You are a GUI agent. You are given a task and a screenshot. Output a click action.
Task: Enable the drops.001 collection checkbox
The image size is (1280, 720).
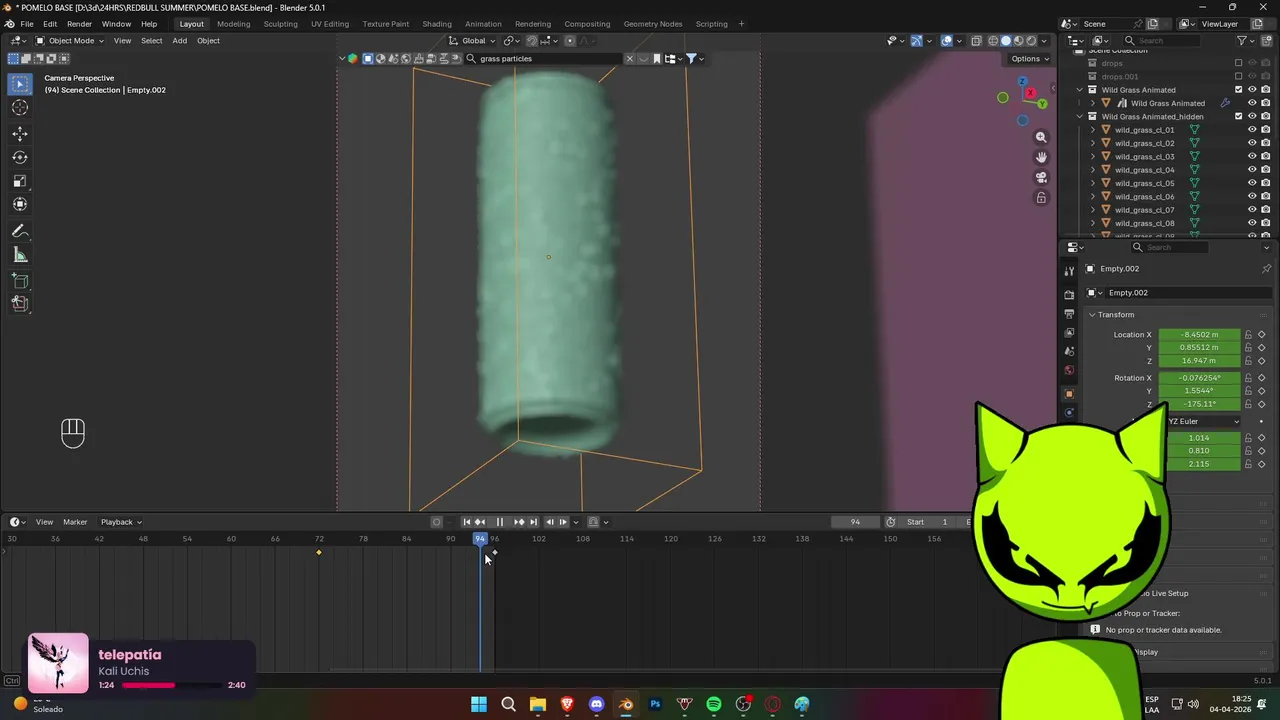[1238, 76]
